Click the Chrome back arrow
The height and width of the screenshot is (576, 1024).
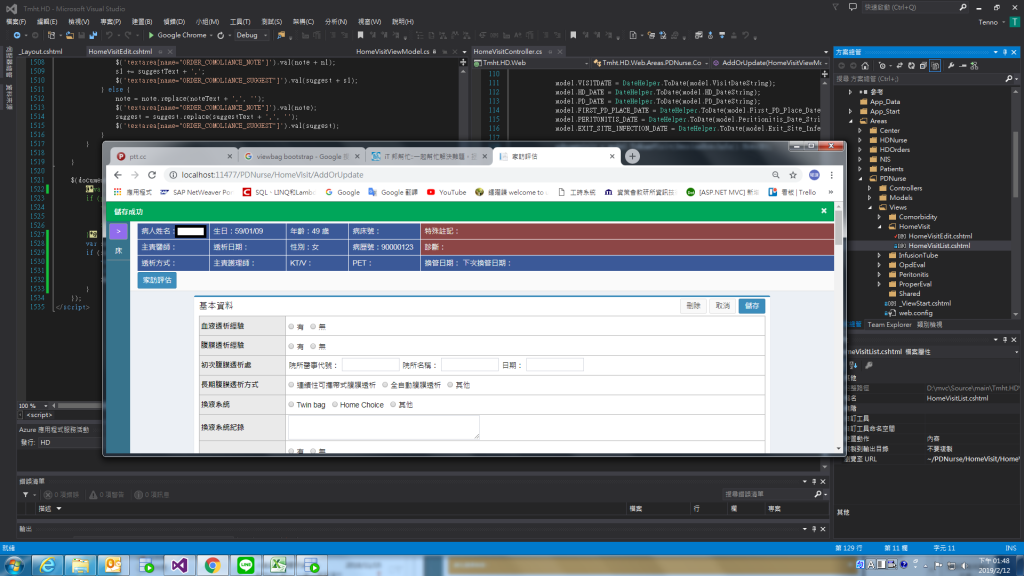[x=118, y=175]
